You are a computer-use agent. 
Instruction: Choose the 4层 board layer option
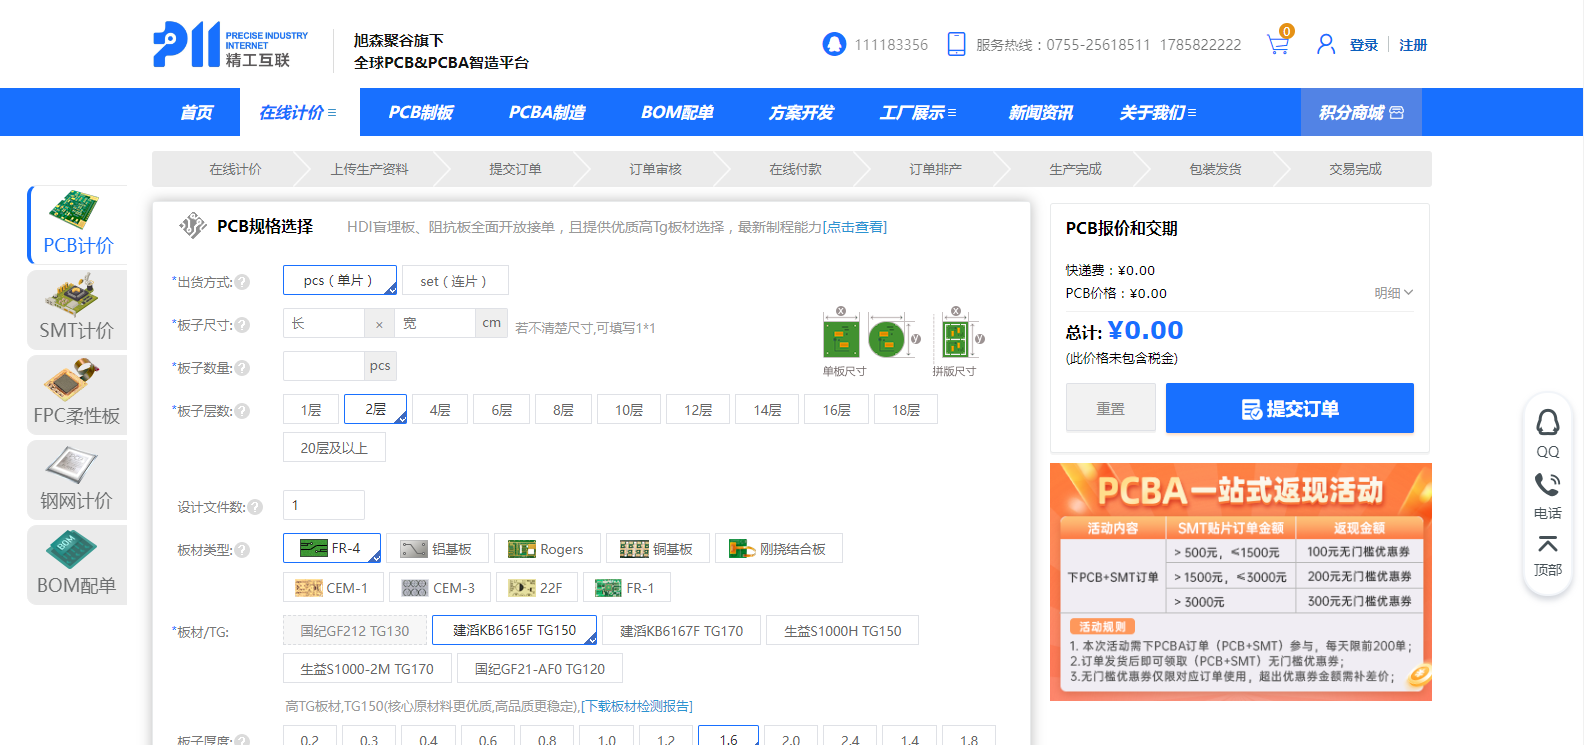(x=440, y=410)
